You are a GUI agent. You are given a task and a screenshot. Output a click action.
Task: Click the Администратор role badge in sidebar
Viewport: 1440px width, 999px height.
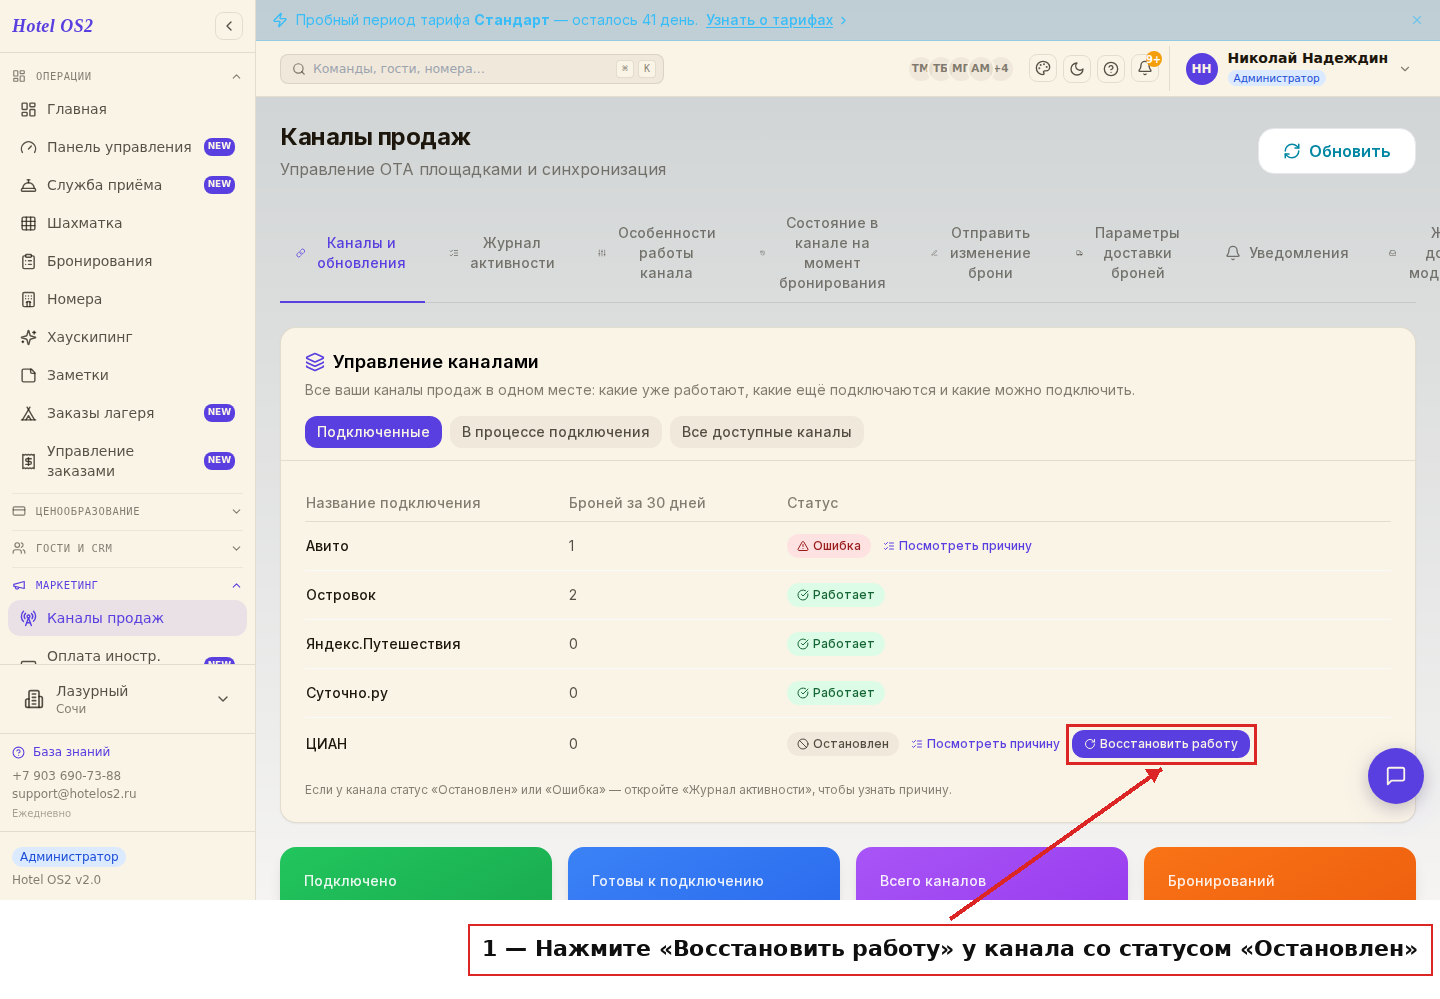click(69, 857)
